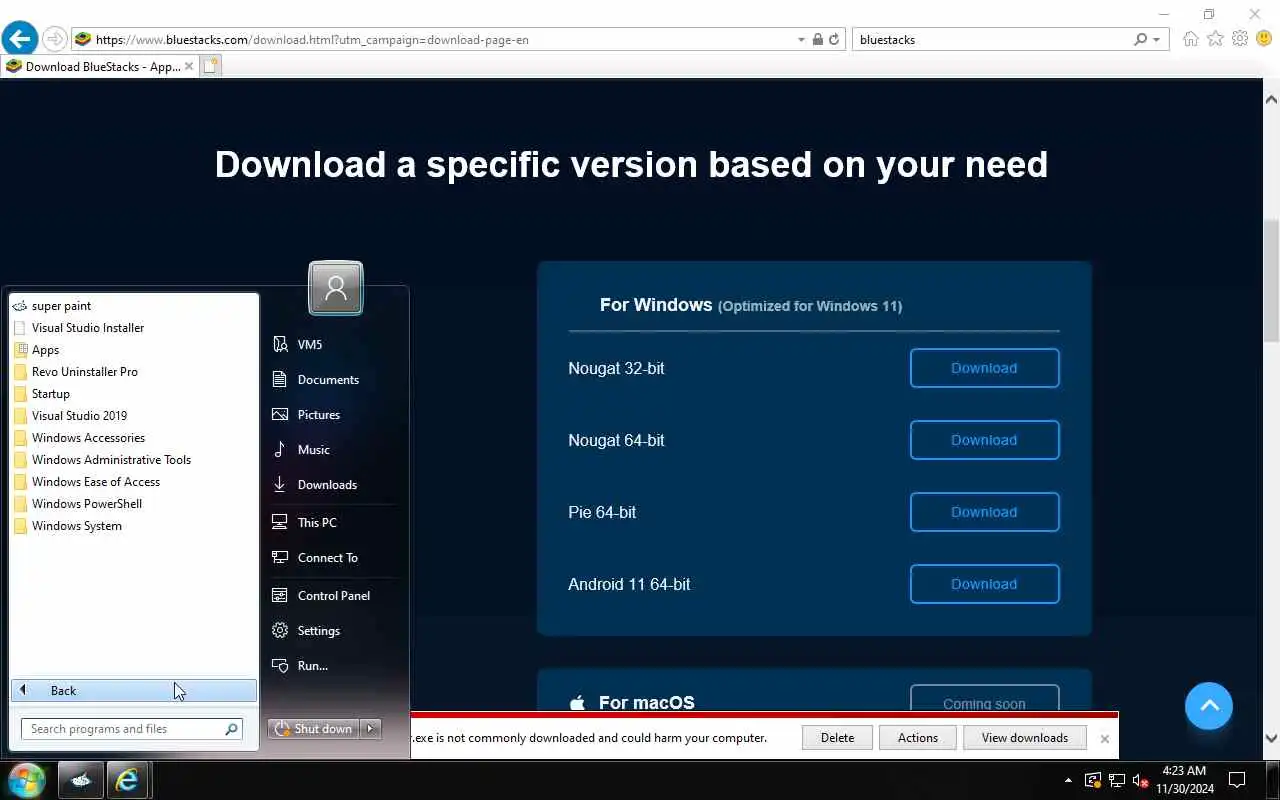Close the download notification bar
The image size is (1280, 800).
click(1104, 739)
